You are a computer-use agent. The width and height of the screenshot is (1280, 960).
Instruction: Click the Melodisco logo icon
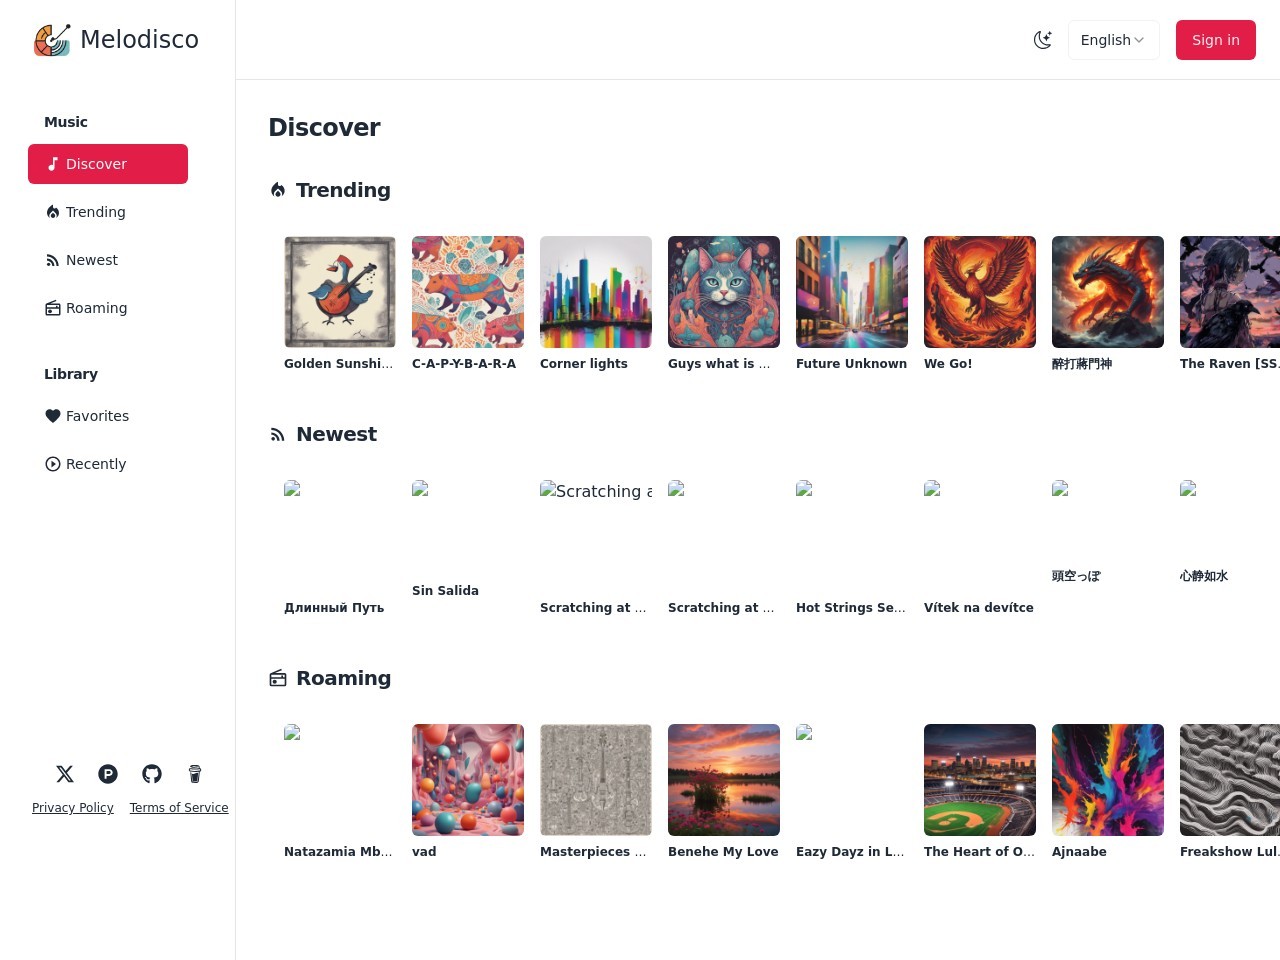52,40
